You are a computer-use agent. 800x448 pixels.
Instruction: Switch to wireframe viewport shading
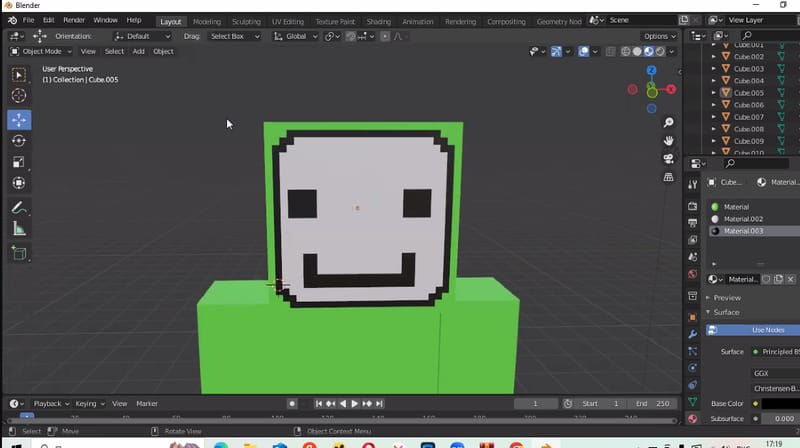[626, 52]
